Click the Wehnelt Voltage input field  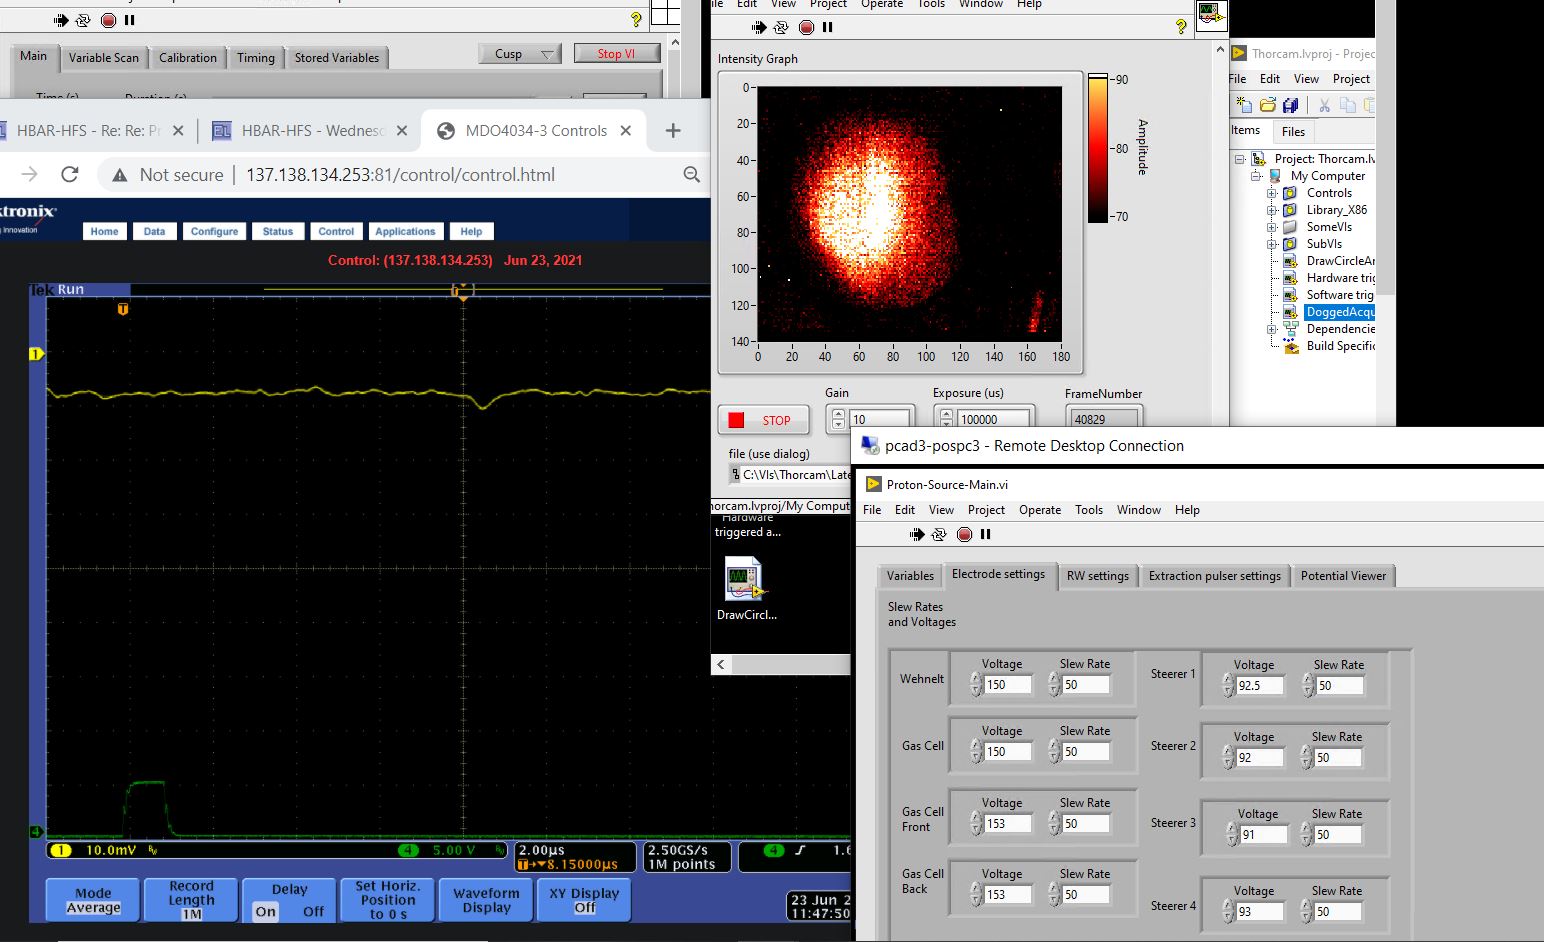click(1006, 685)
